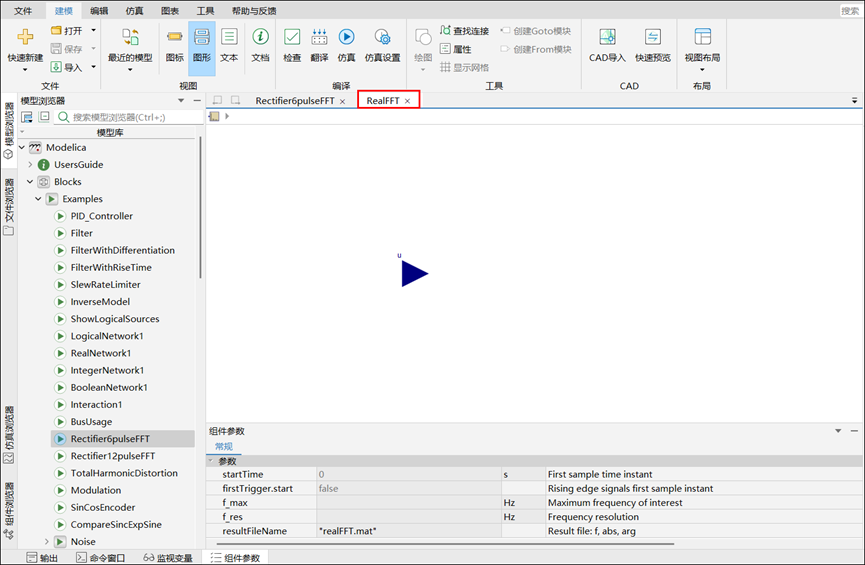Open the 工具 ribbon tab

point(205,10)
